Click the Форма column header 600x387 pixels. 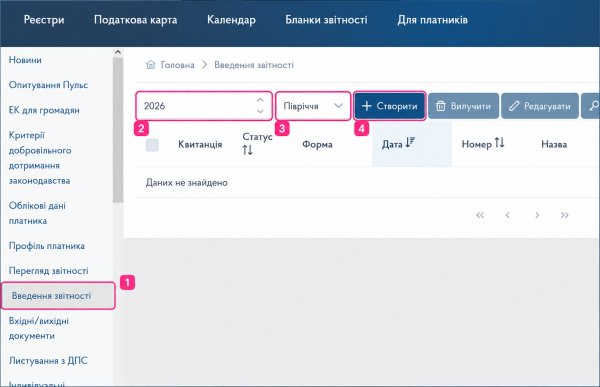[x=317, y=144]
